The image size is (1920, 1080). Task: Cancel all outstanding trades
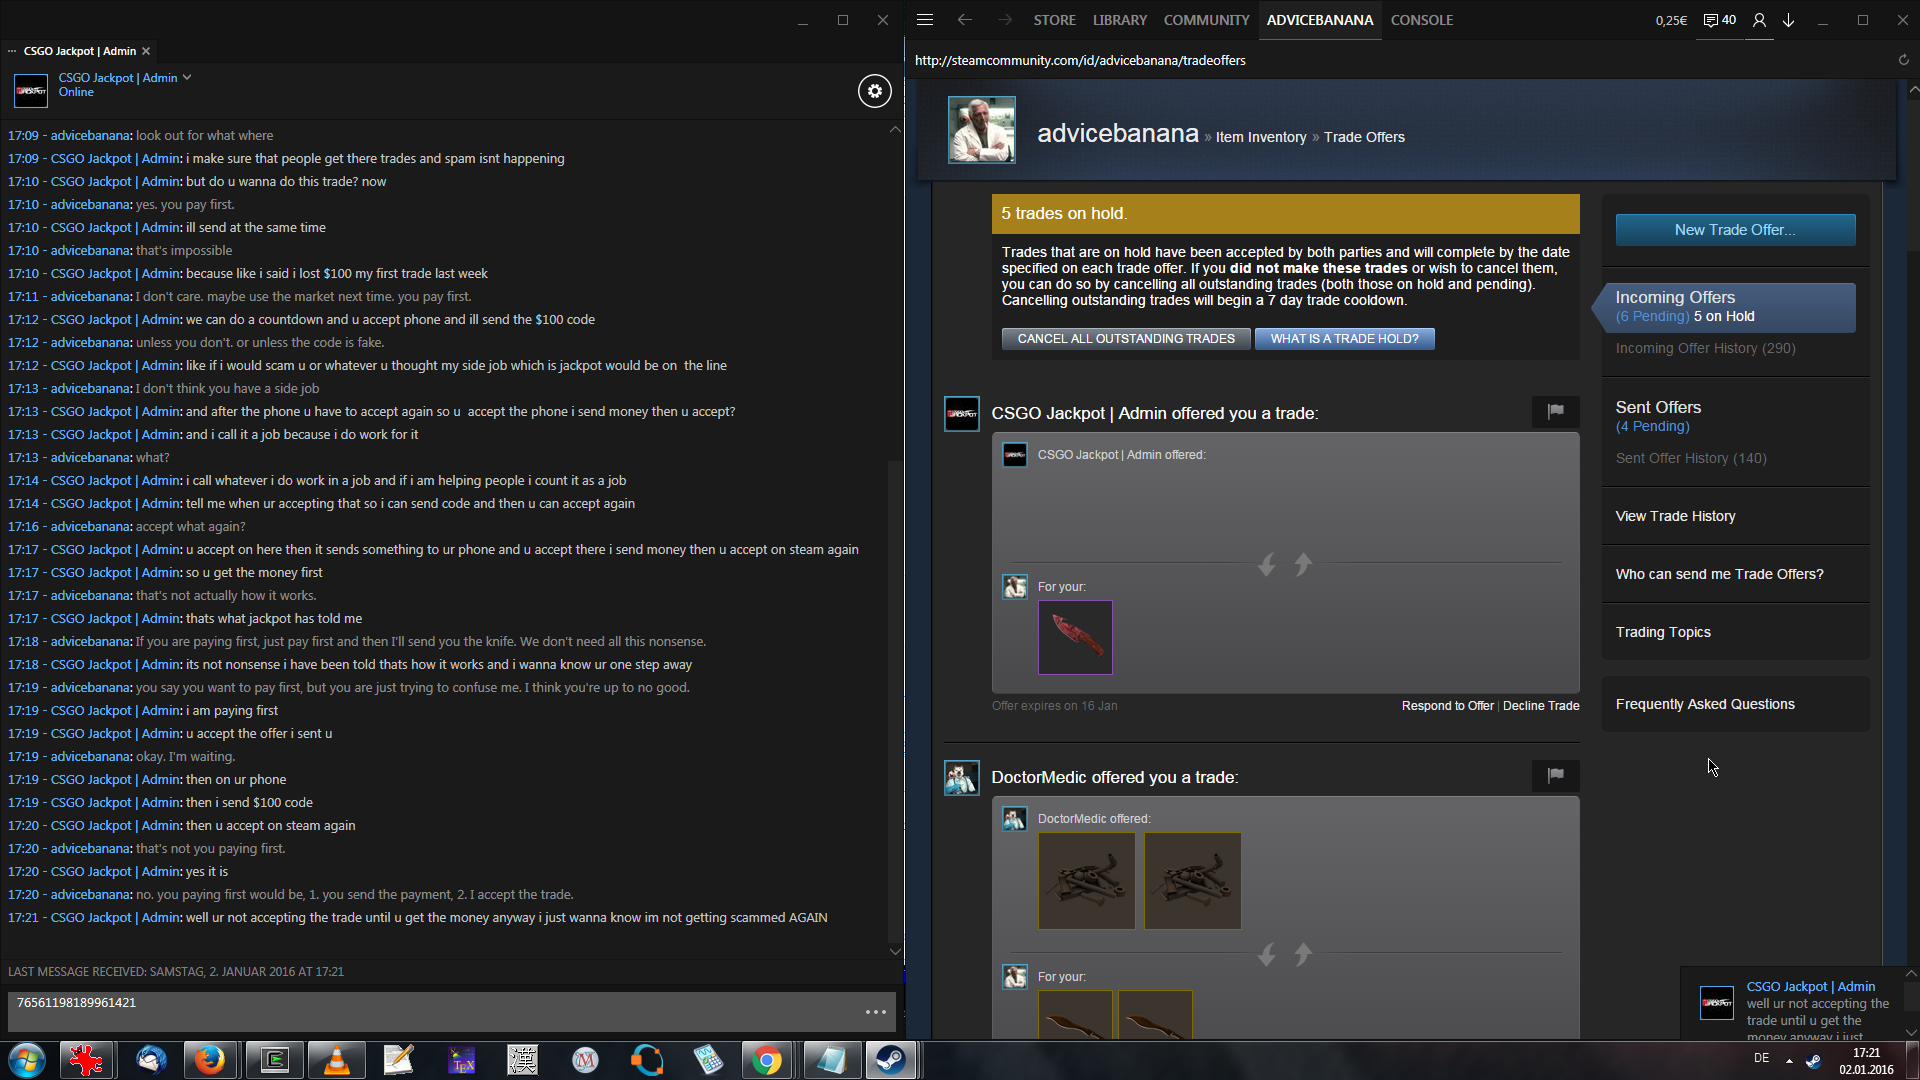tap(1126, 339)
